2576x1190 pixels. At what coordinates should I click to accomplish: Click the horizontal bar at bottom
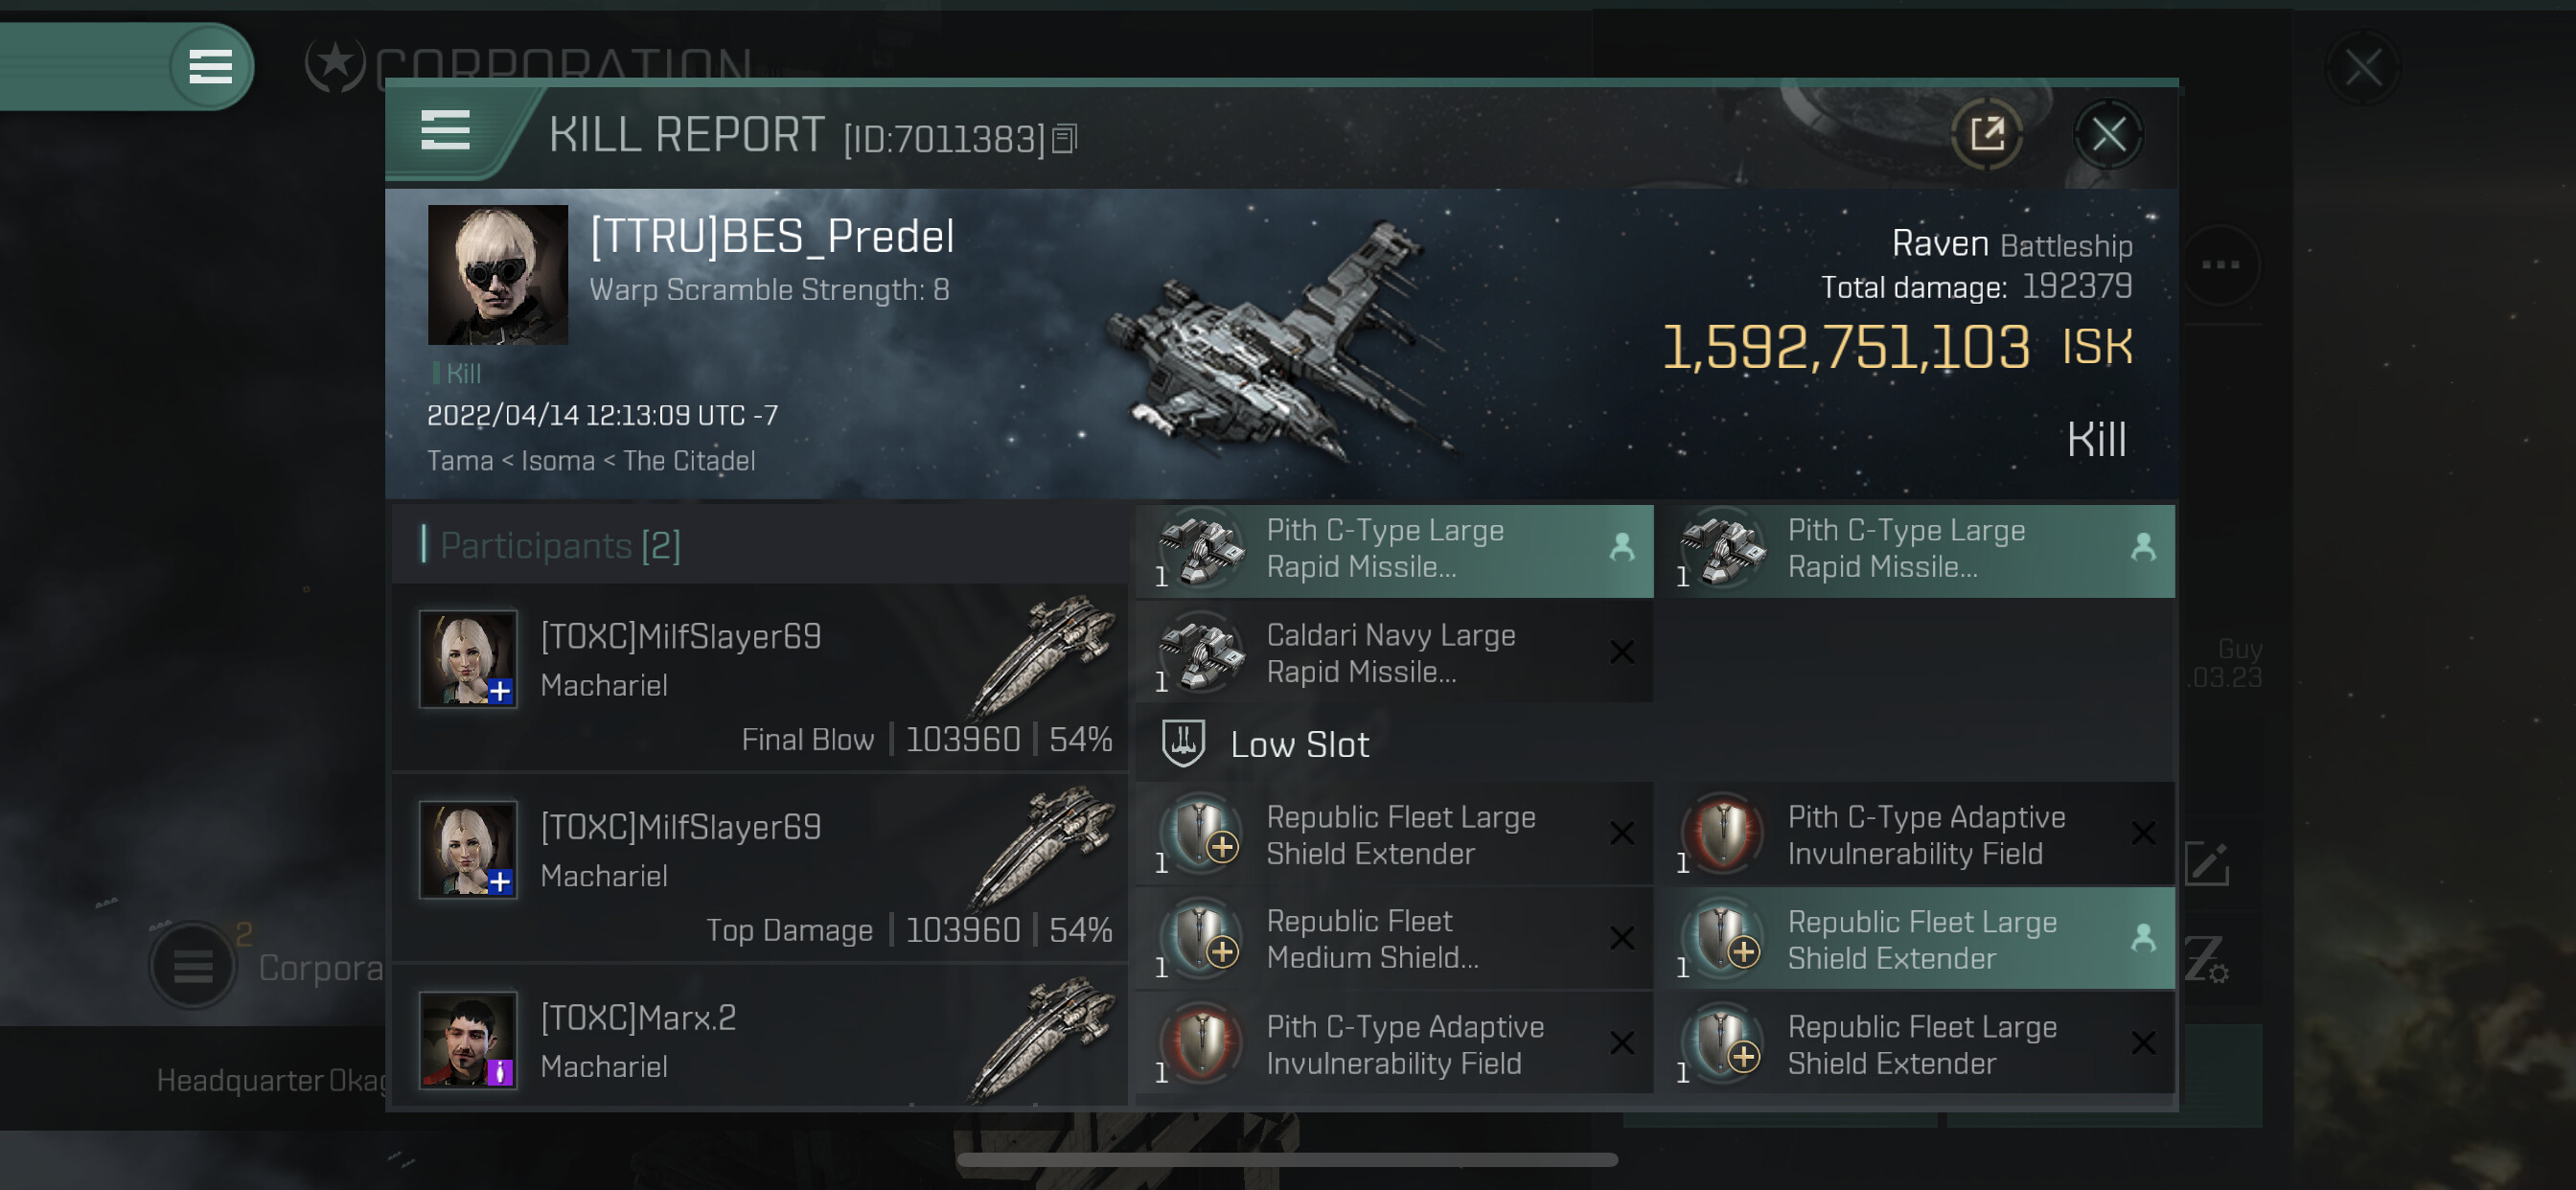pos(1287,1160)
